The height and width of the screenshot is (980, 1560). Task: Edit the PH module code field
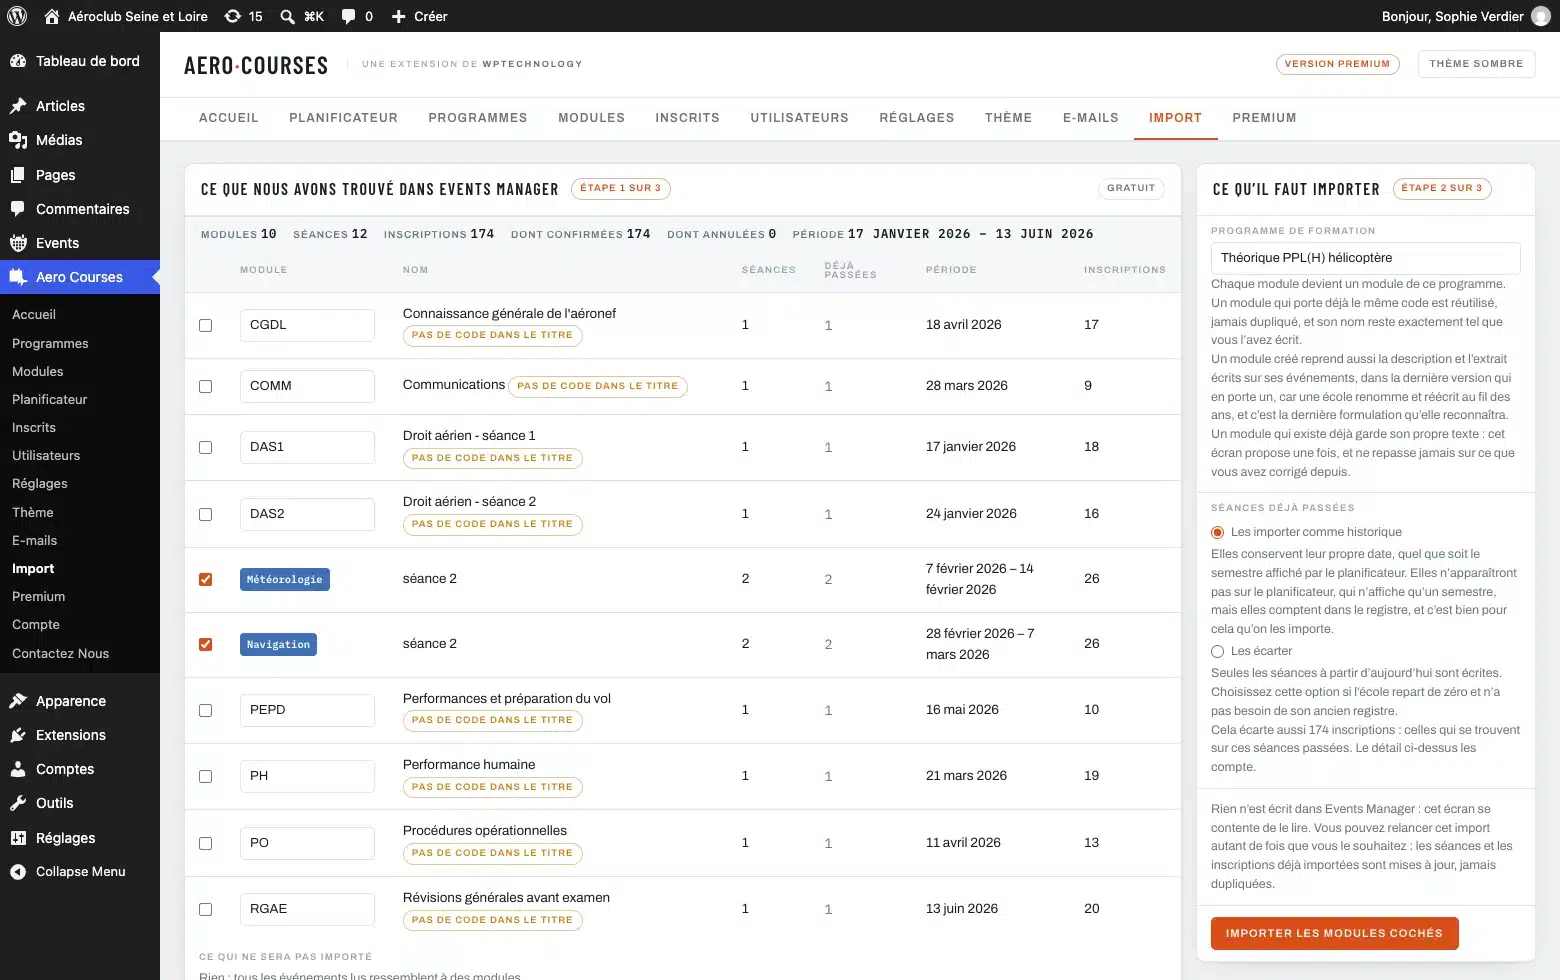click(x=307, y=776)
